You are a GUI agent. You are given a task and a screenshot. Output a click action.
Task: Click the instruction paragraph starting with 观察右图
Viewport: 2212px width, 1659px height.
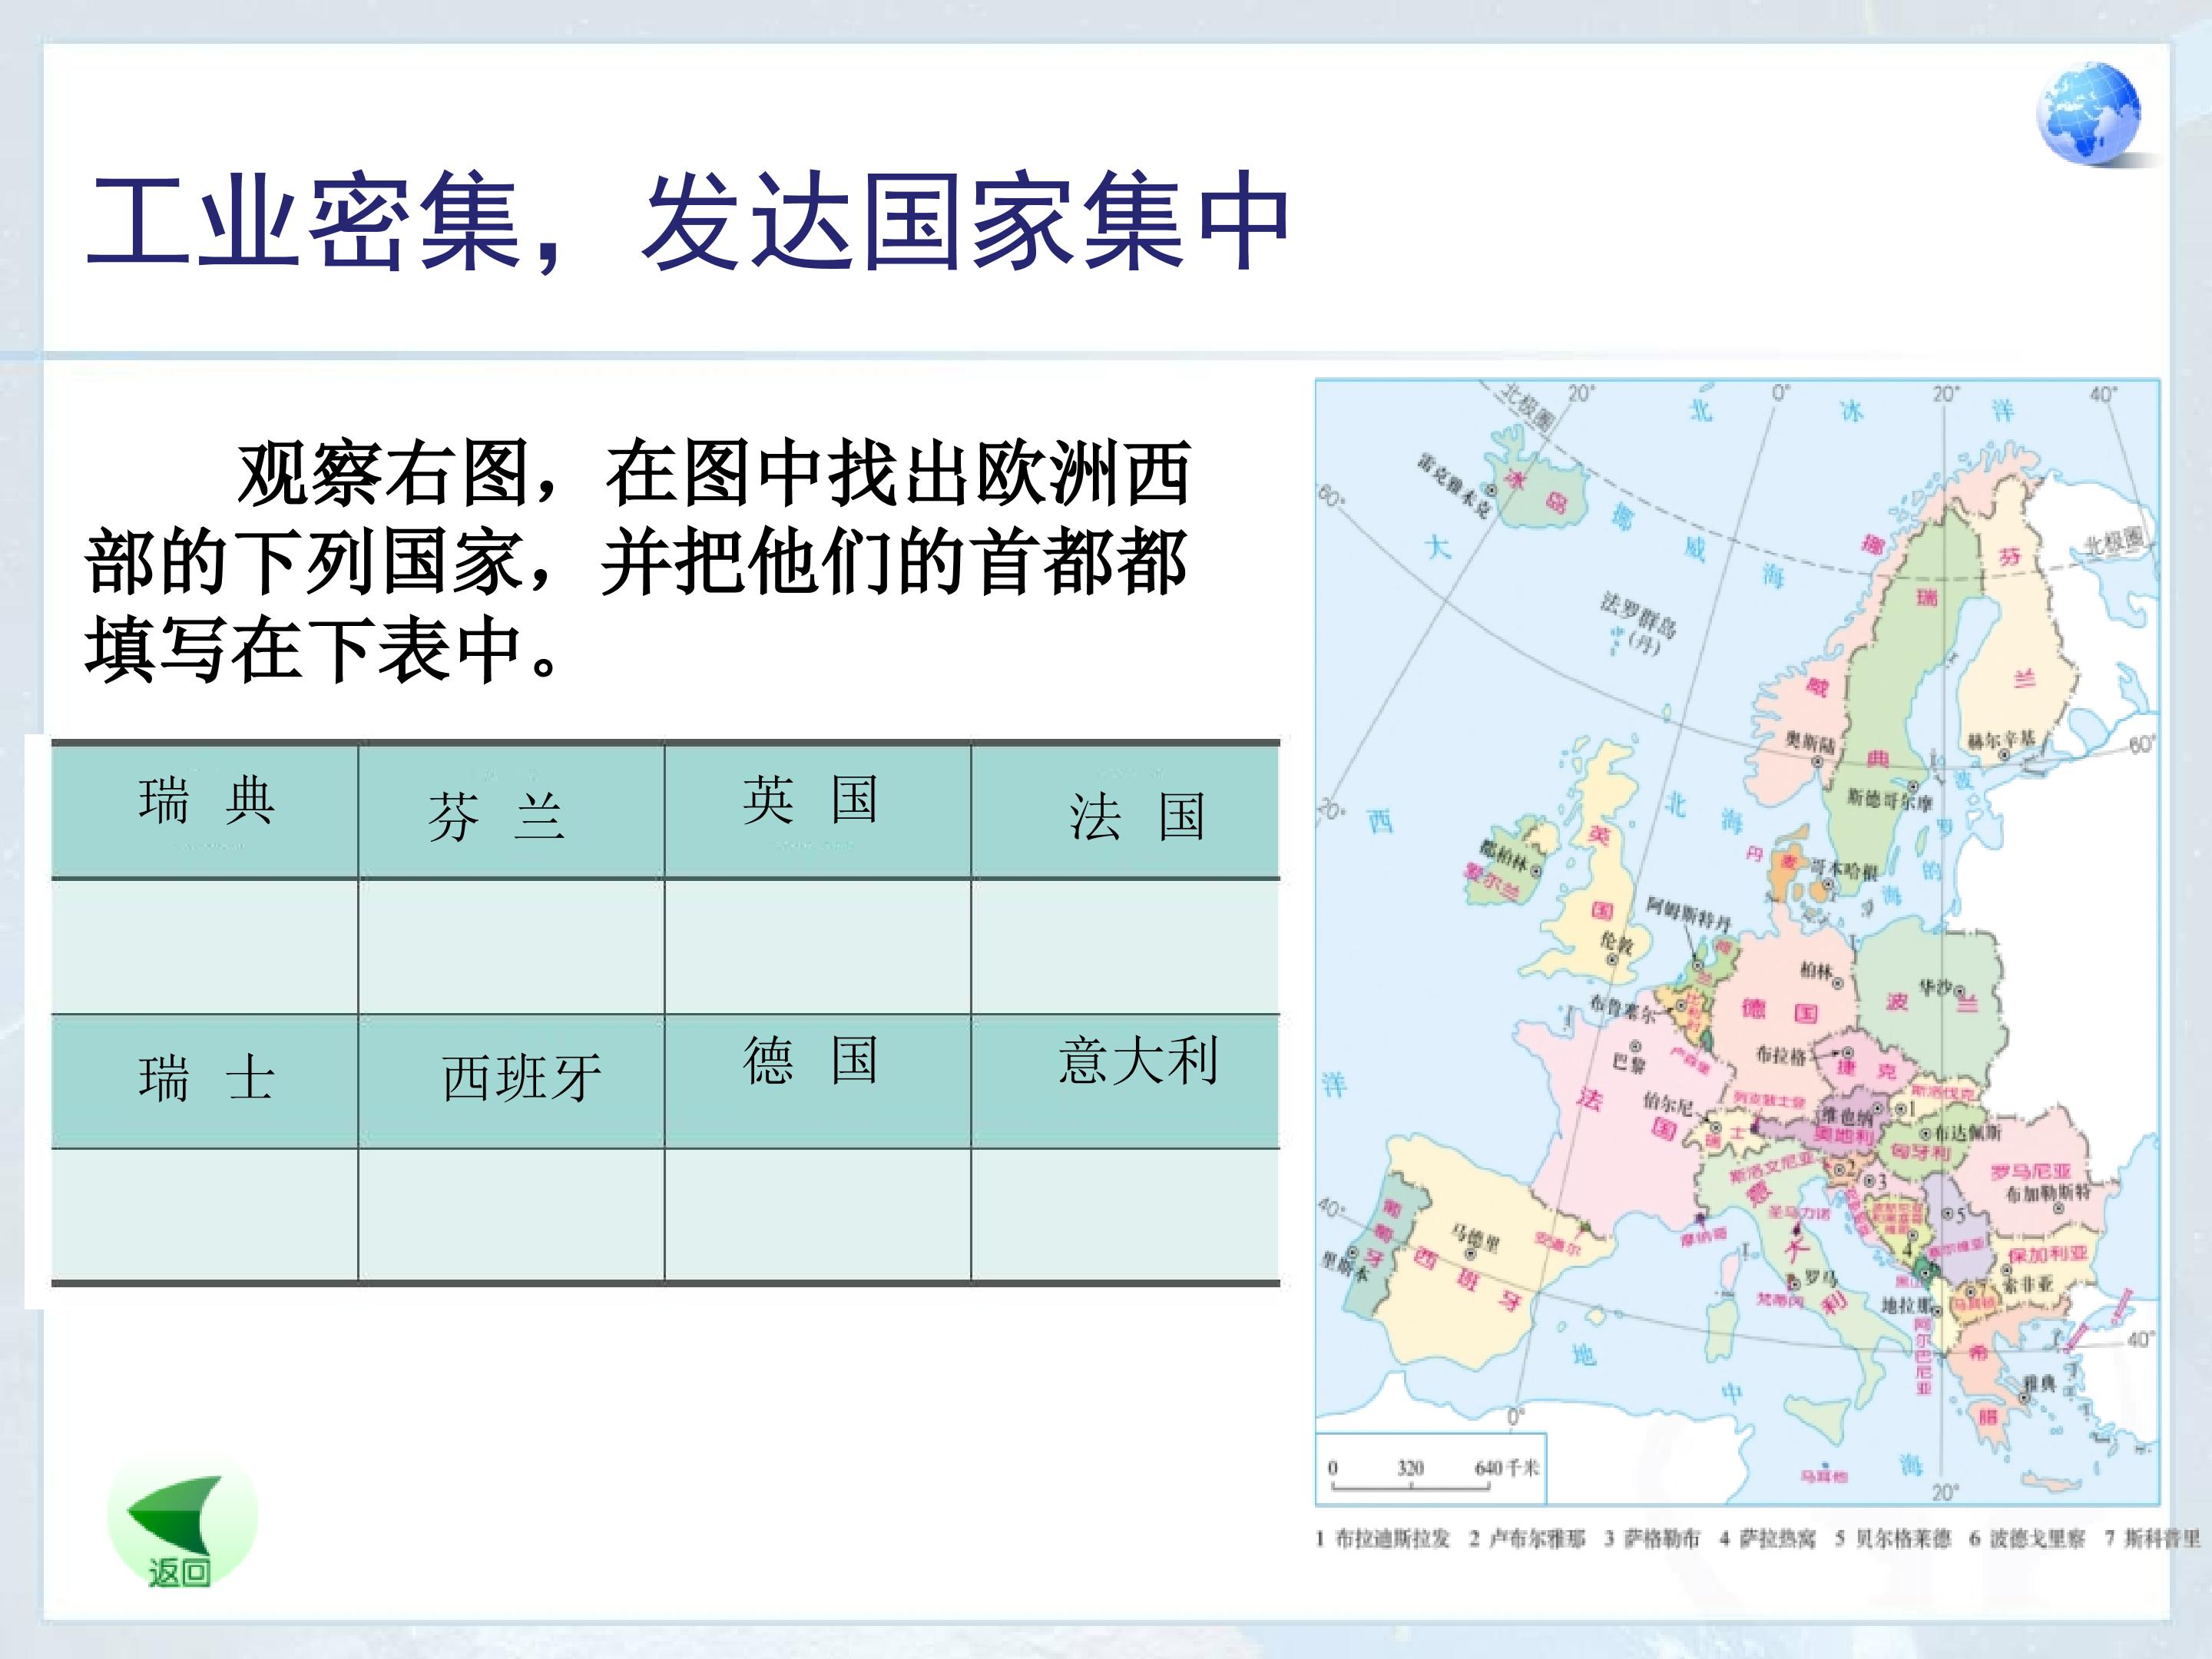637,560
